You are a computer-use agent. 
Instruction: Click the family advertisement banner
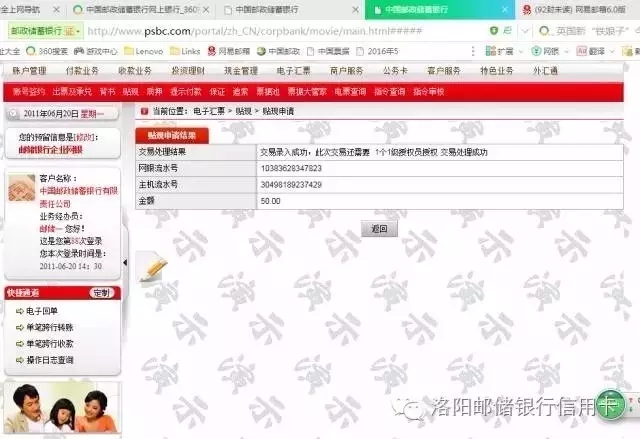(62, 407)
